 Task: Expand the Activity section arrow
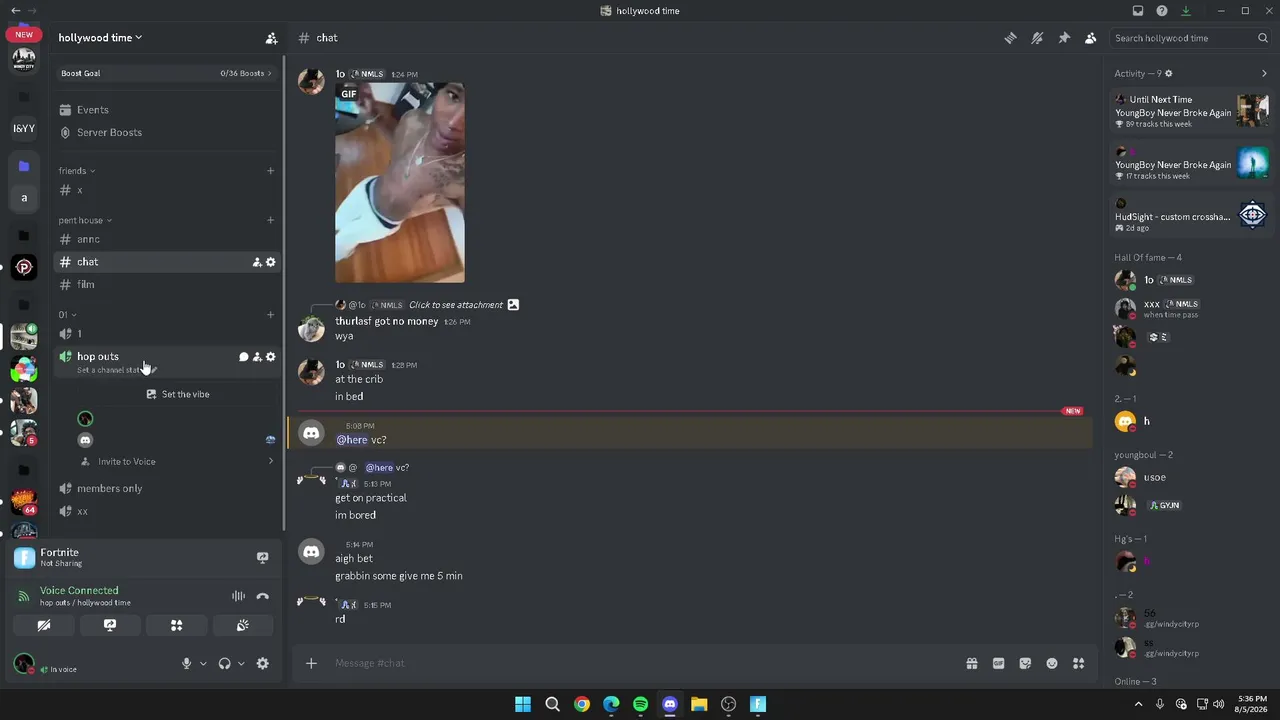pyautogui.click(x=1264, y=73)
